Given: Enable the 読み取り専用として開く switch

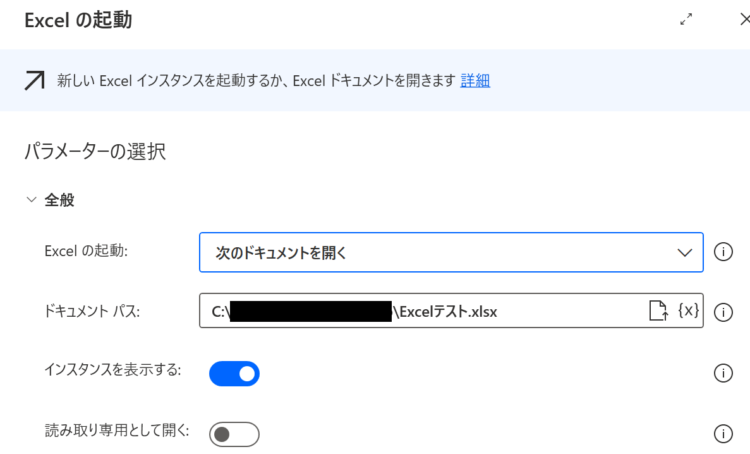Looking at the screenshot, I should pyautogui.click(x=234, y=434).
